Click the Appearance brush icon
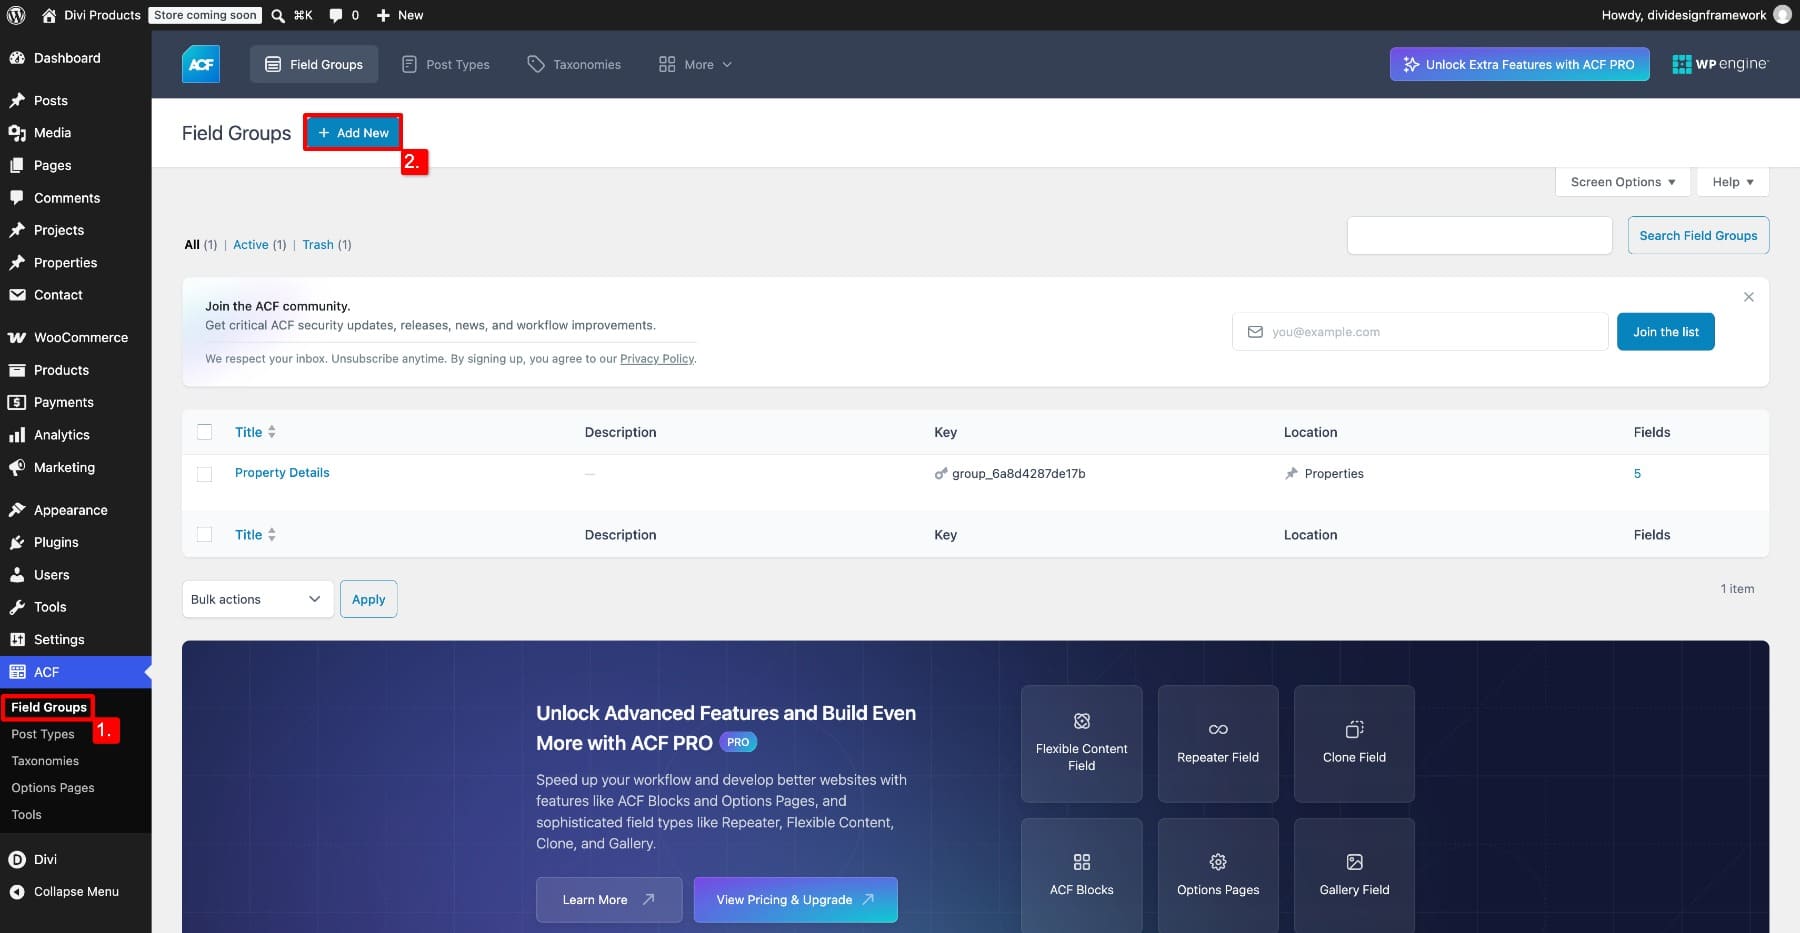 17,510
